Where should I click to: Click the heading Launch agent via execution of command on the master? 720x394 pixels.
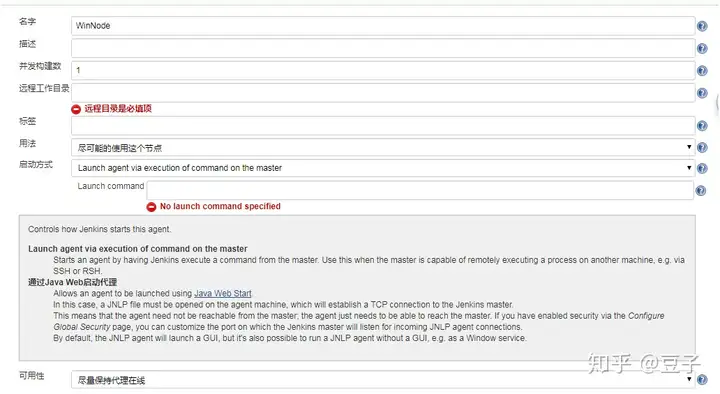click(138, 249)
